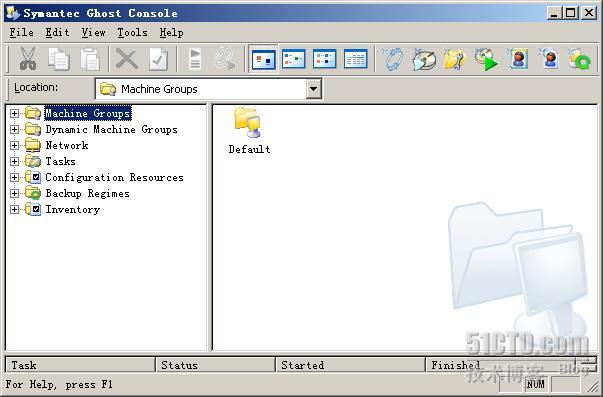The width and height of the screenshot is (603, 397).
Task: Expand the Inventory tree node
Action: 14,209
